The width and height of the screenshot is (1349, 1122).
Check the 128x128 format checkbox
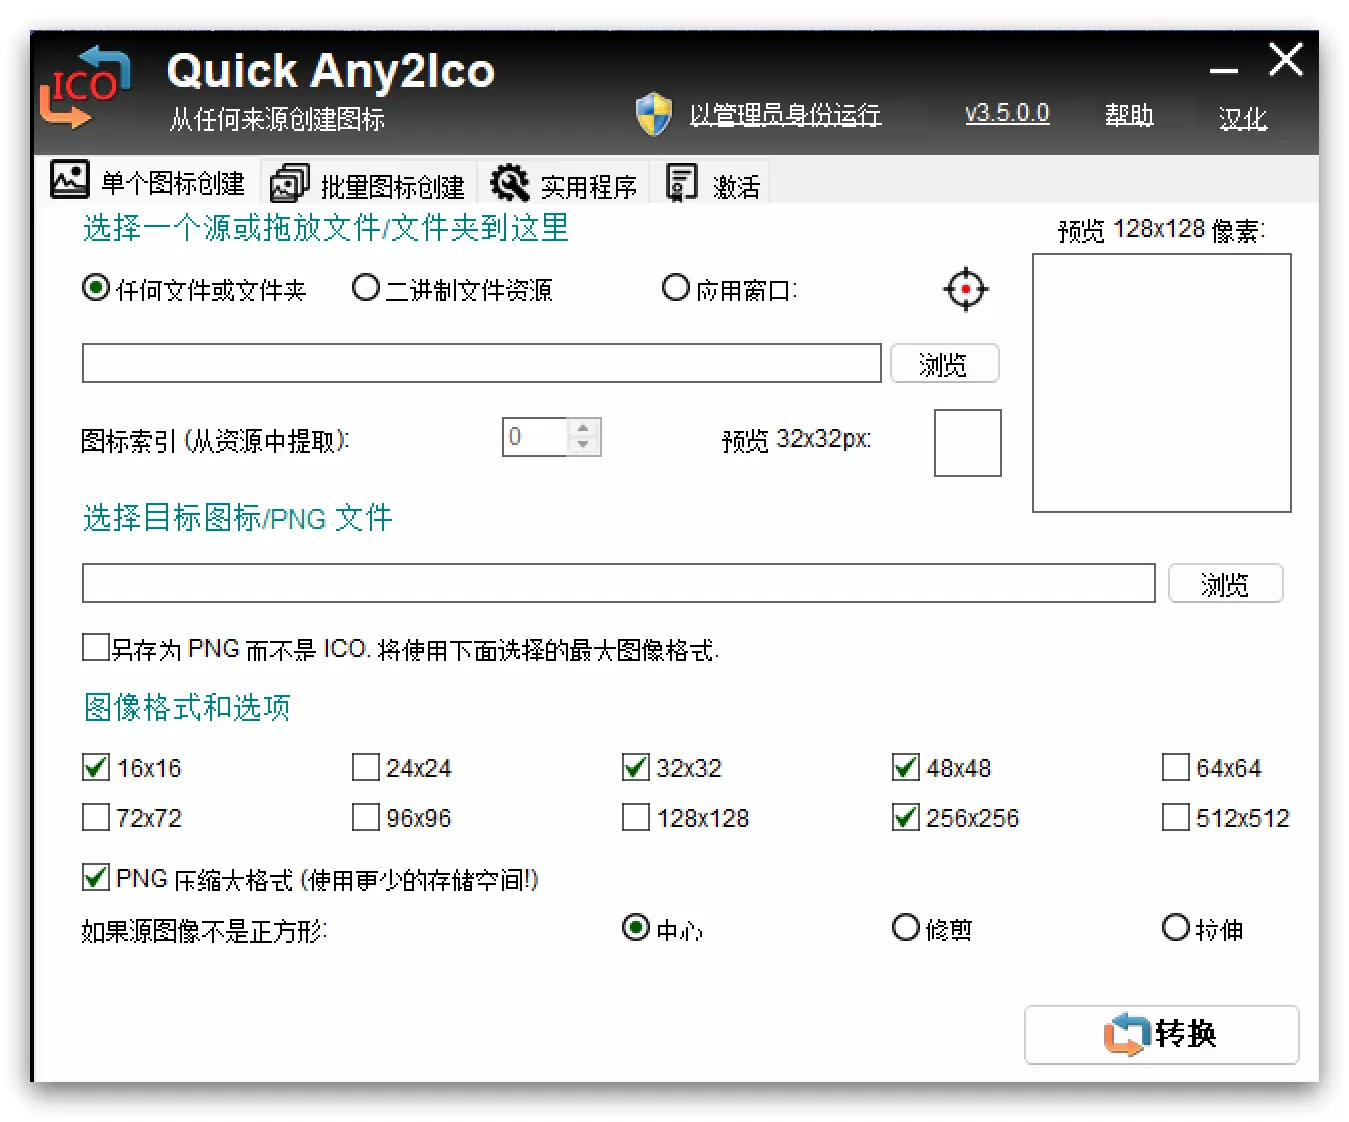[x=636, y=817]
